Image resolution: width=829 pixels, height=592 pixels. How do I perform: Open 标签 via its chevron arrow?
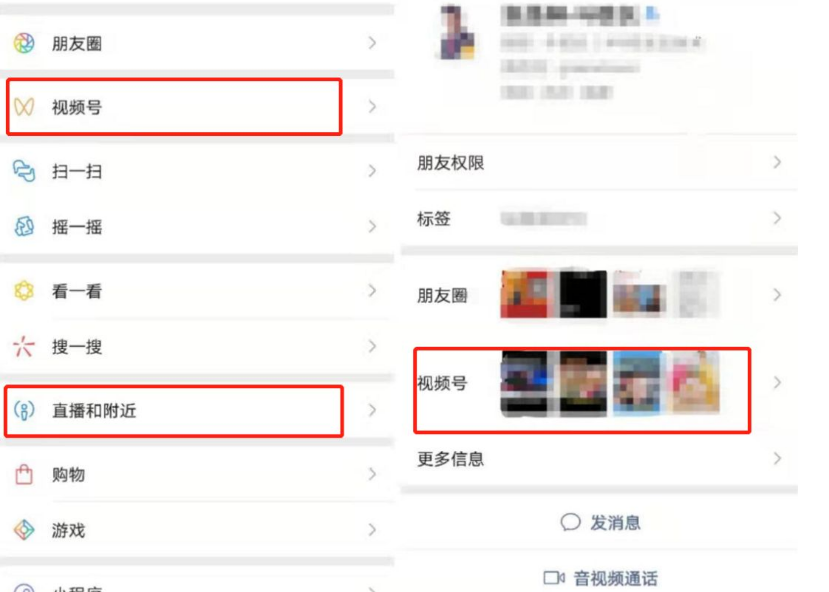pos(777,218)
